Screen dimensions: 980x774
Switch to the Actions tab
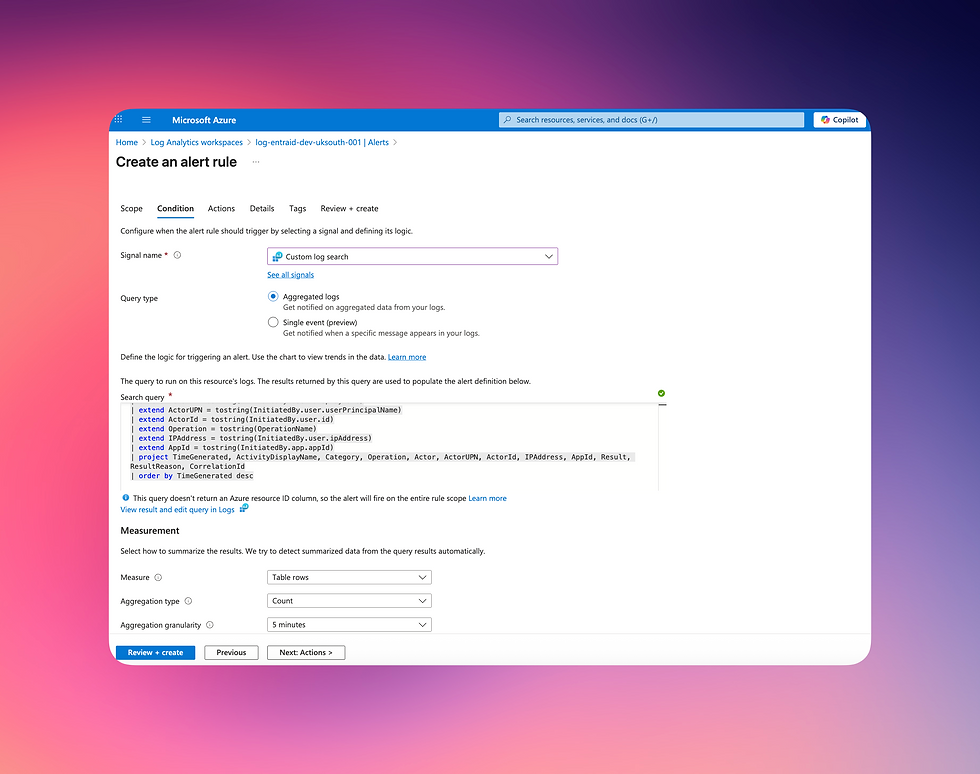click(221, 209)
